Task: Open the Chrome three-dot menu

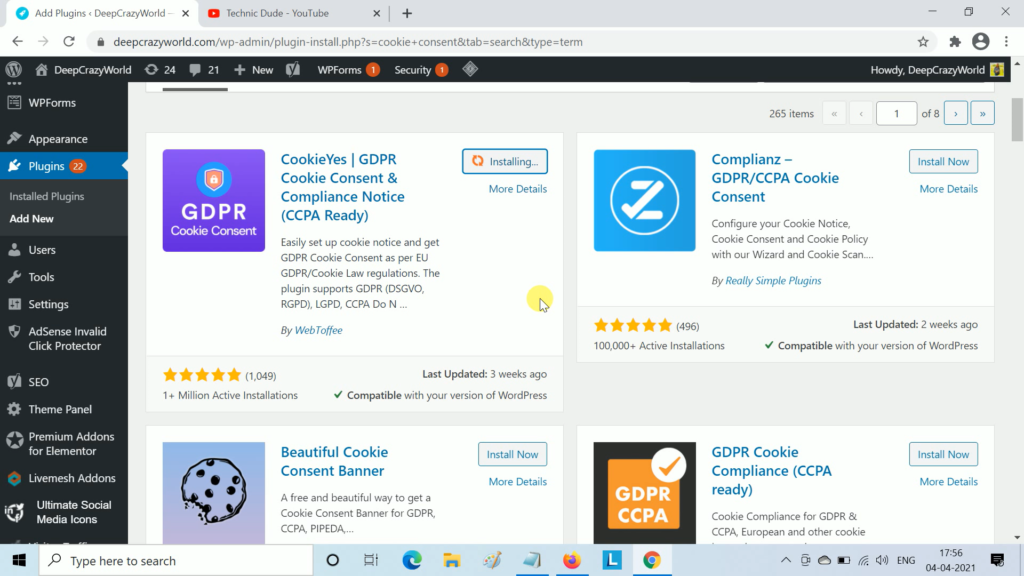Action: [x=1006, y=41]
